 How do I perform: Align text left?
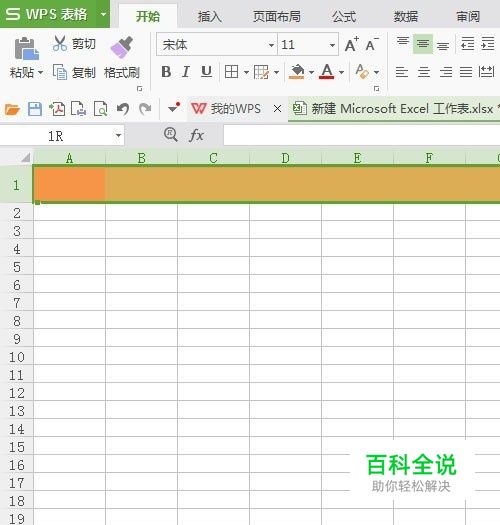(x=402, y=72)
